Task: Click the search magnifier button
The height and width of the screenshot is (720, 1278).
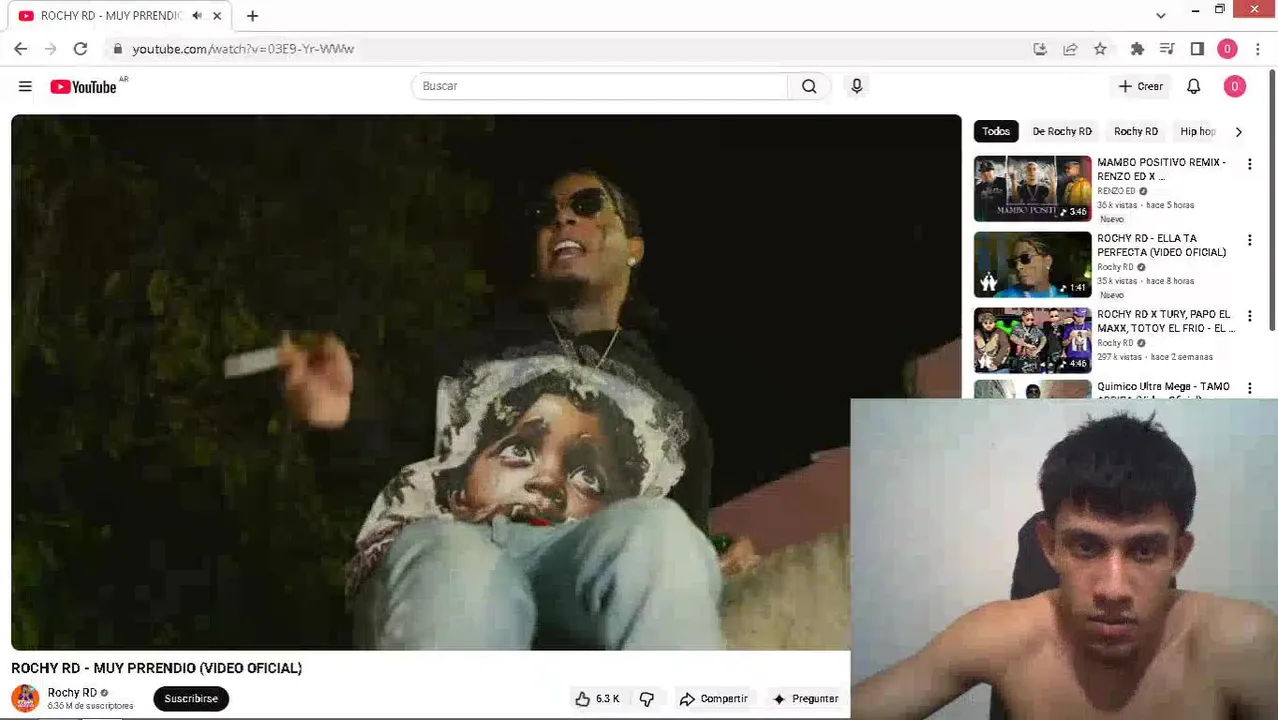Action: [x=809, y=86]
